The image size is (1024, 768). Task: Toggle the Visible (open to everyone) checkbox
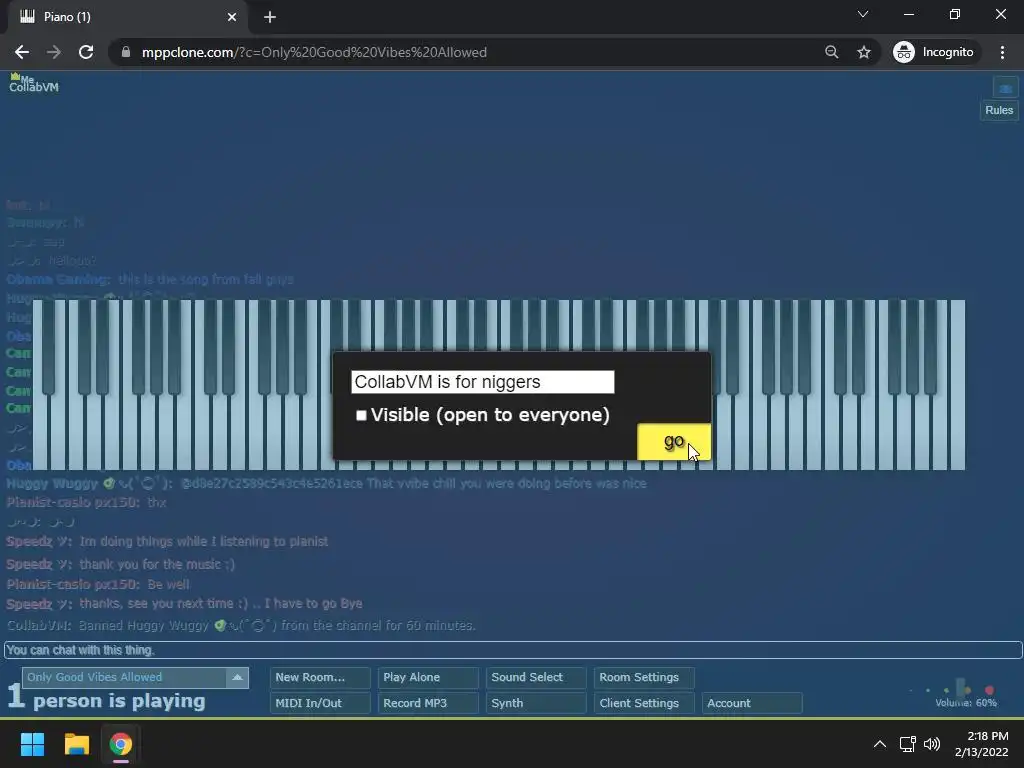361,415
